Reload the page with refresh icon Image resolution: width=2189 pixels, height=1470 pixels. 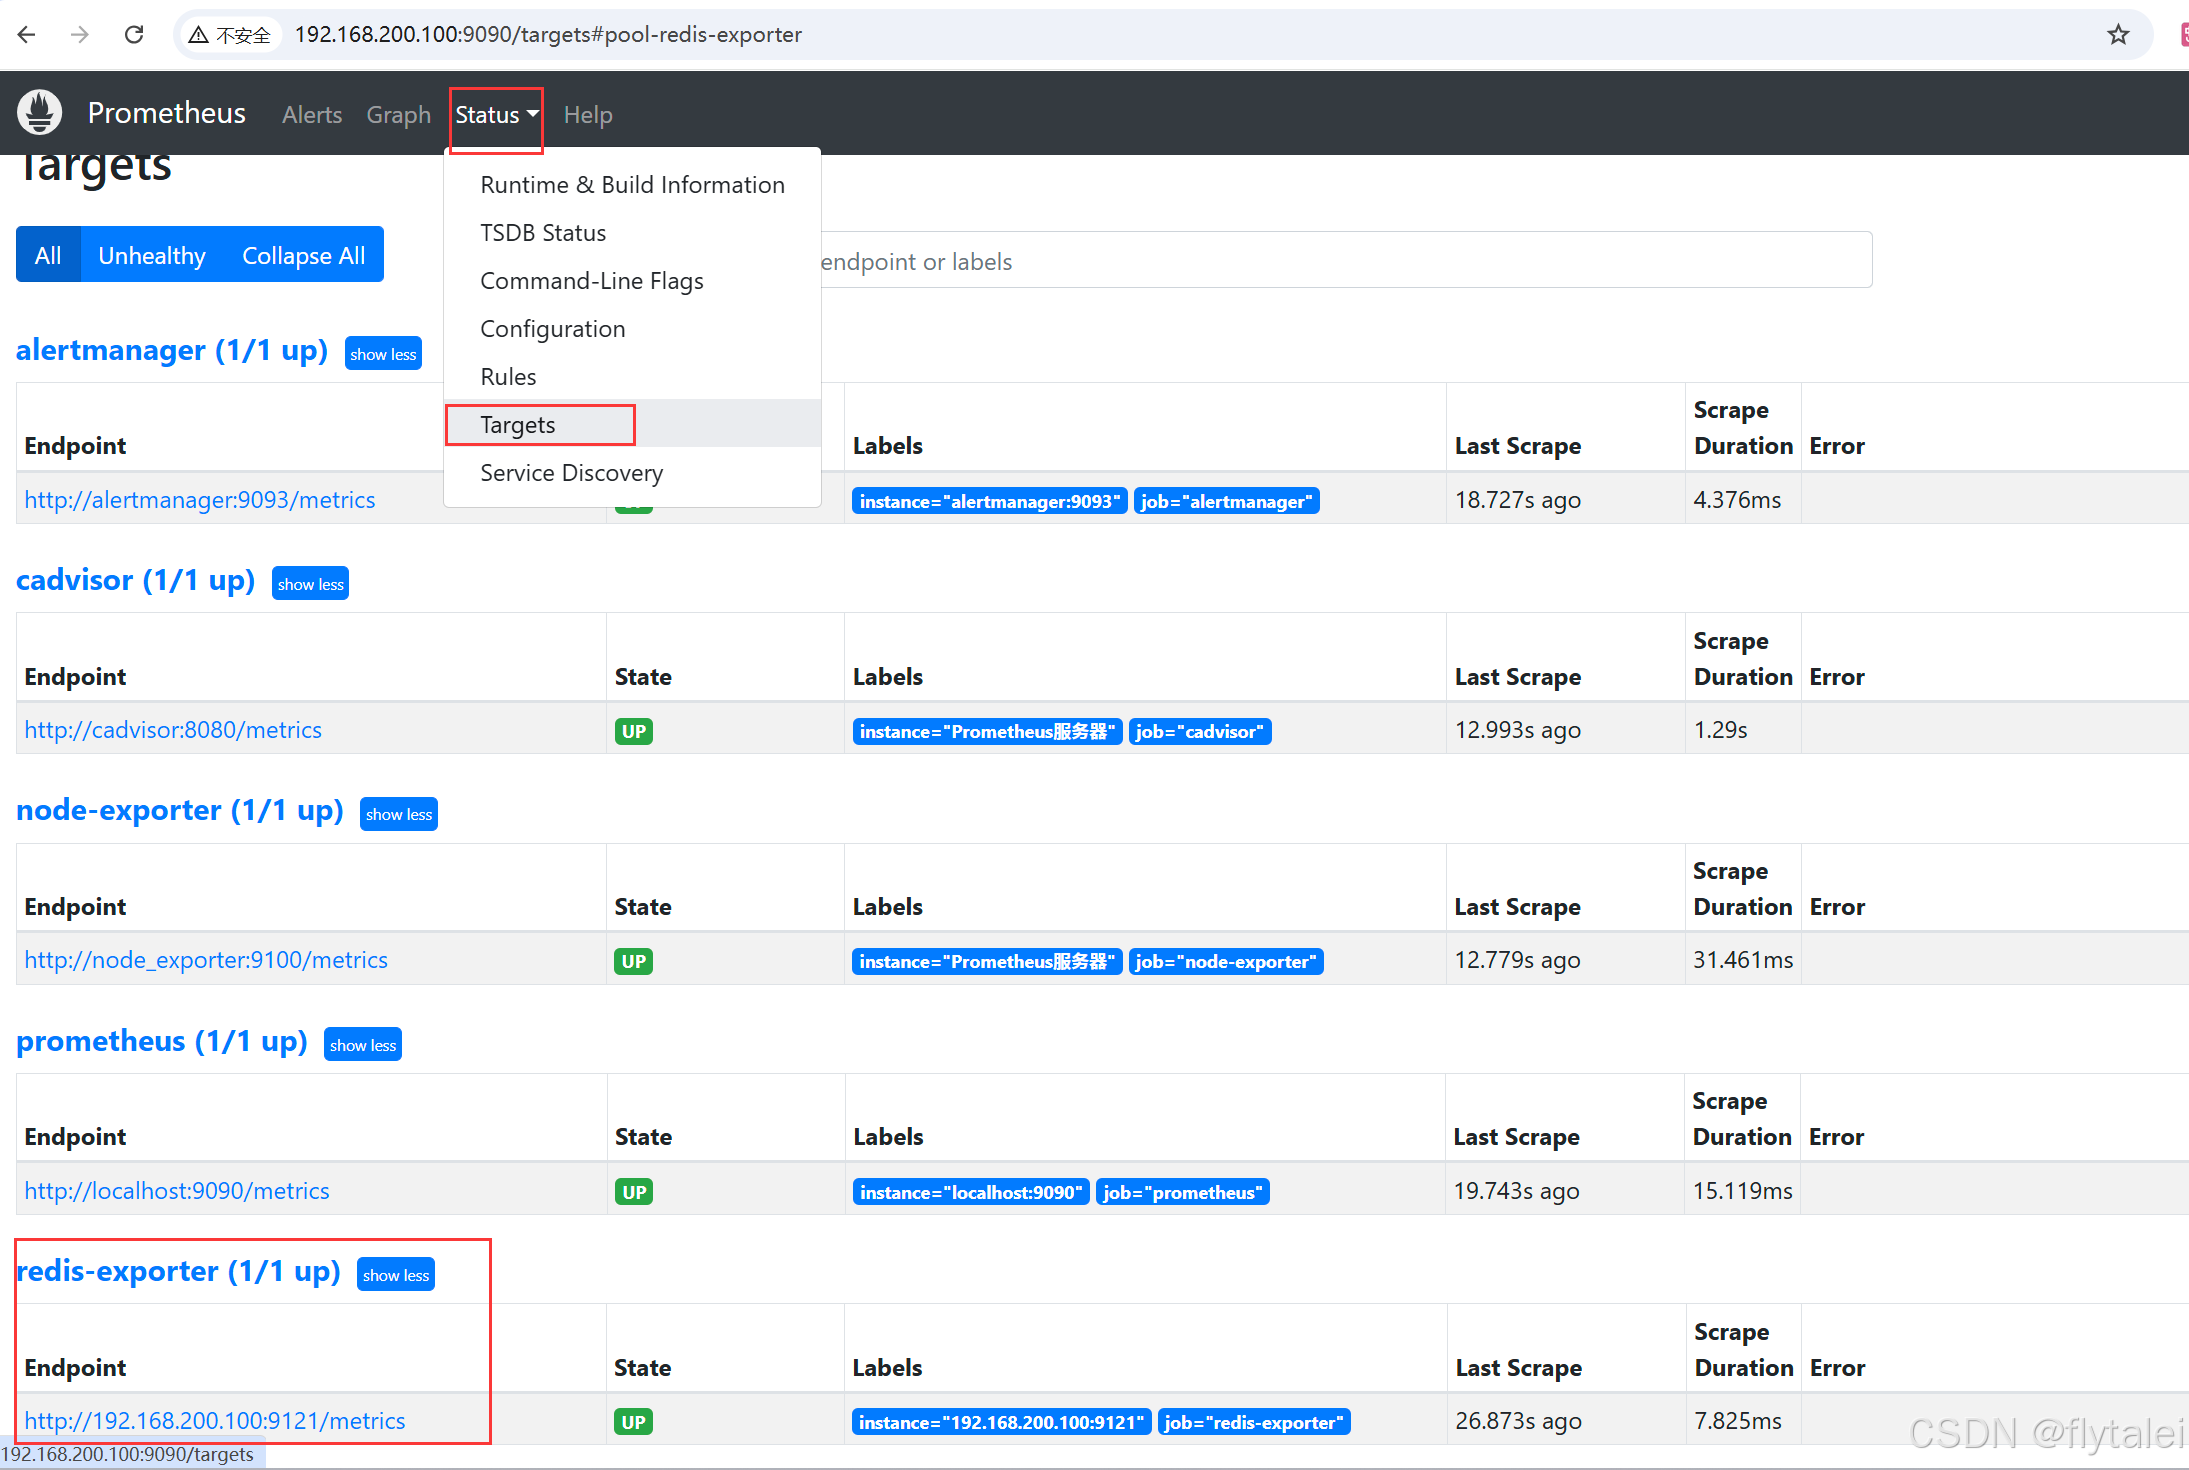pyautogui.click(x=134, y=35)
